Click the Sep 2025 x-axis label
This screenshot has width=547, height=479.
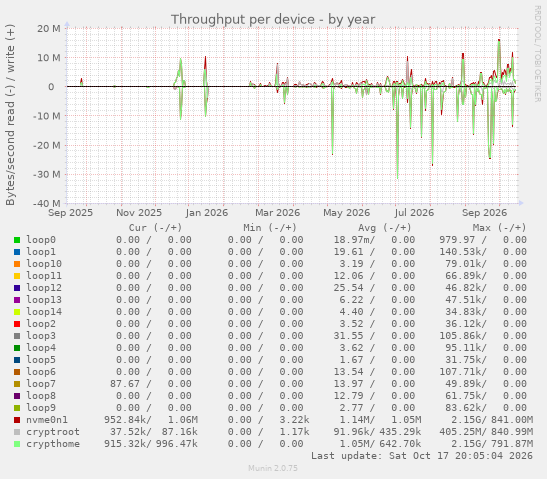point(70,213)
